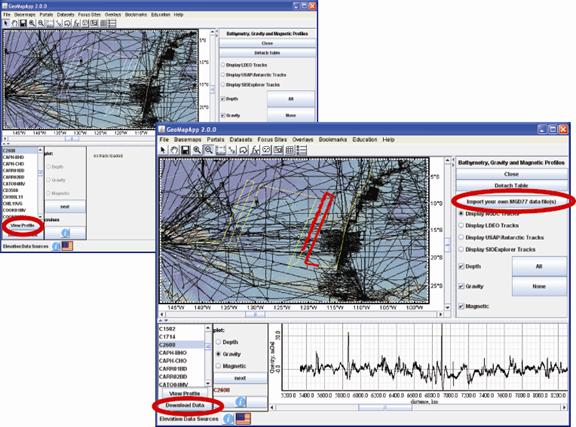Select Magnetic plot radio in front window
Screen dimensions: 576x427
click(219, 366)
